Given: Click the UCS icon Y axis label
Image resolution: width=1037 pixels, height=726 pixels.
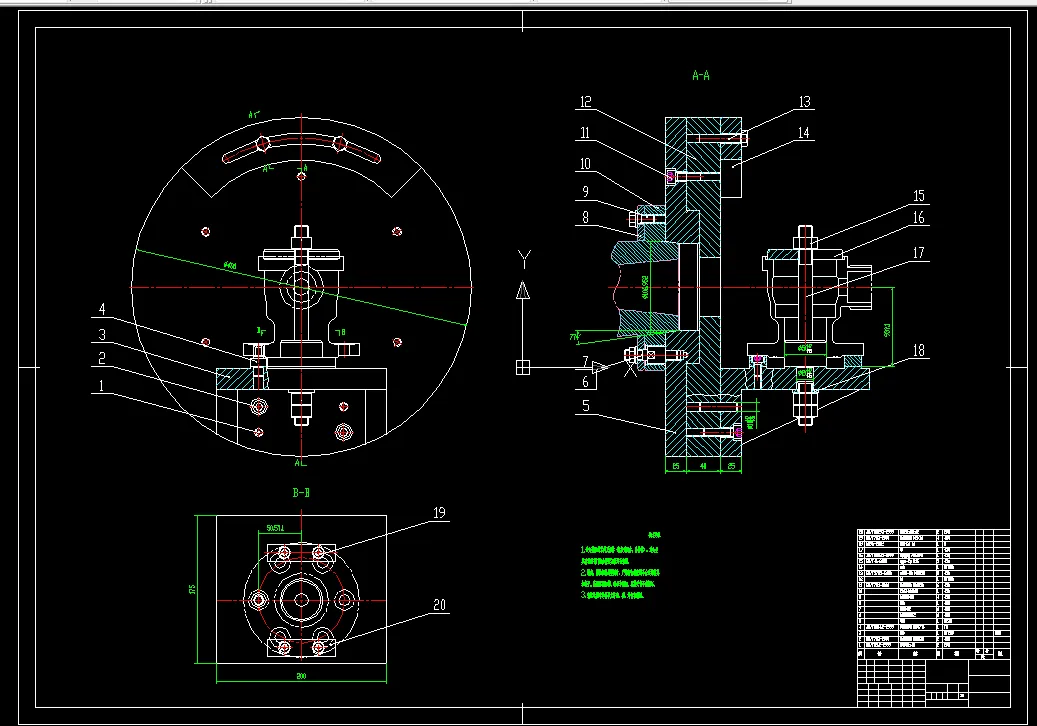Looking at the screenshot, I should pyautogui.click(x=524, y=259).
